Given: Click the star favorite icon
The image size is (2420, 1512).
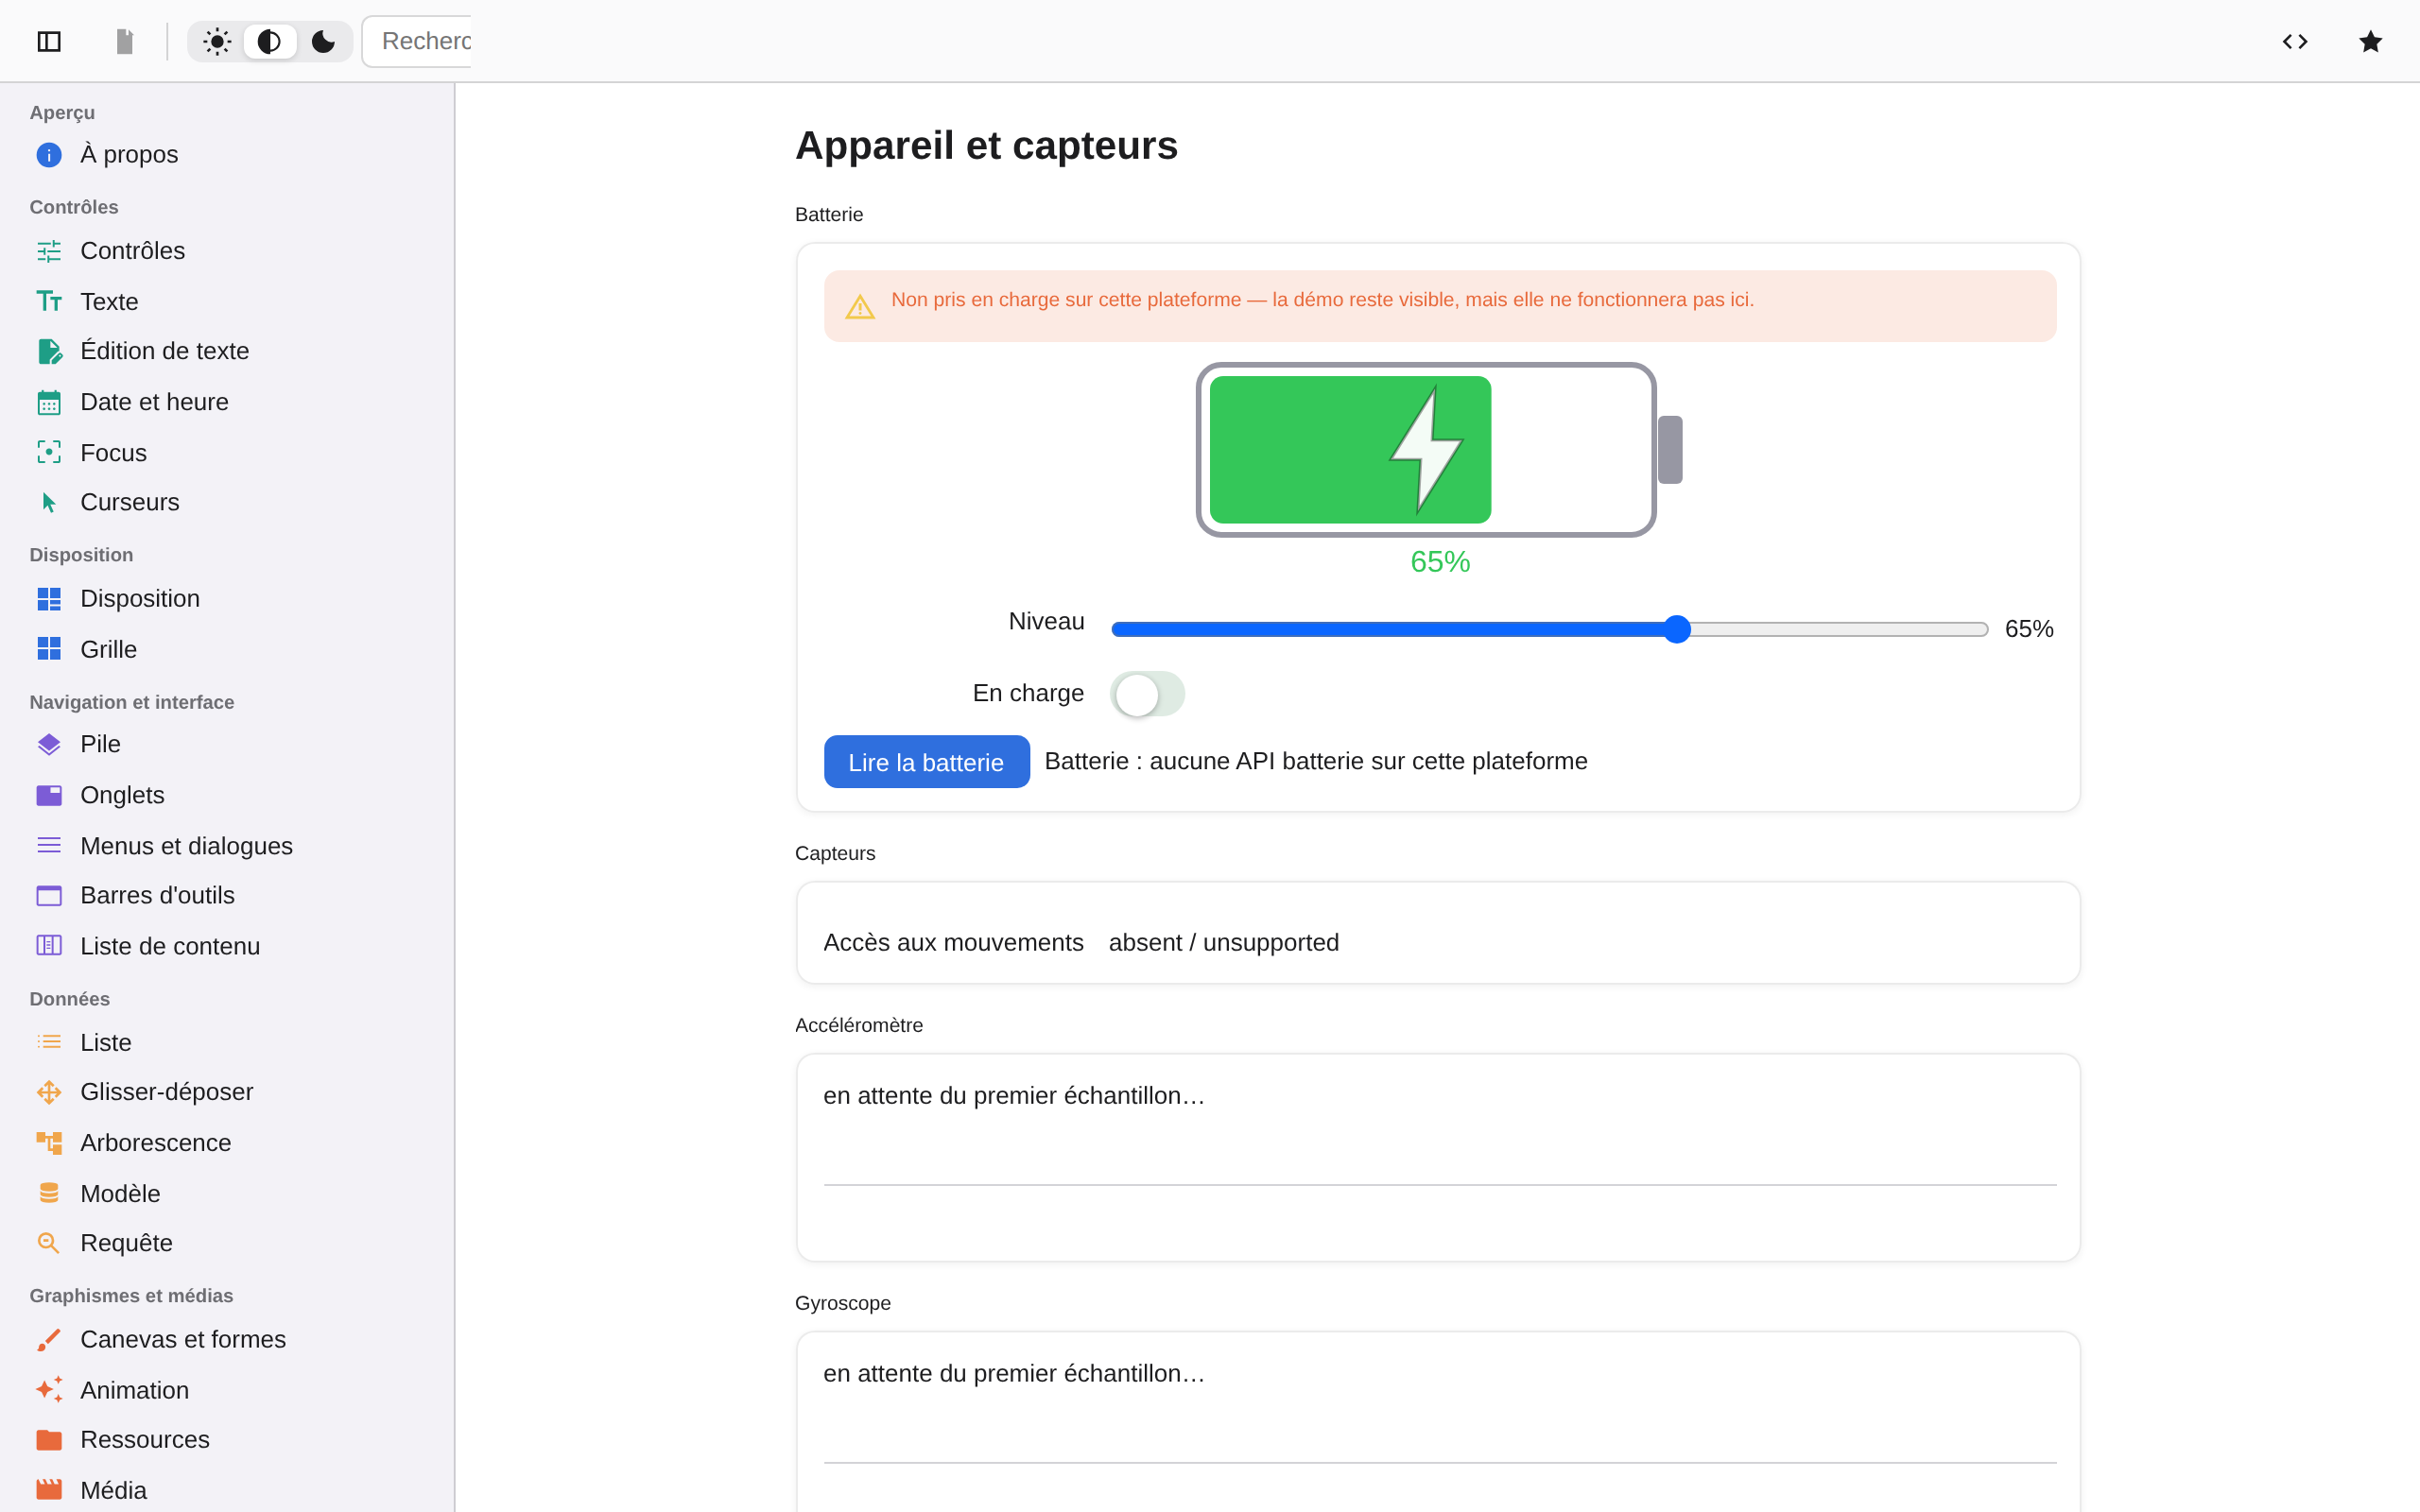Looking at the screenshot, I should tap(2370, 41).
